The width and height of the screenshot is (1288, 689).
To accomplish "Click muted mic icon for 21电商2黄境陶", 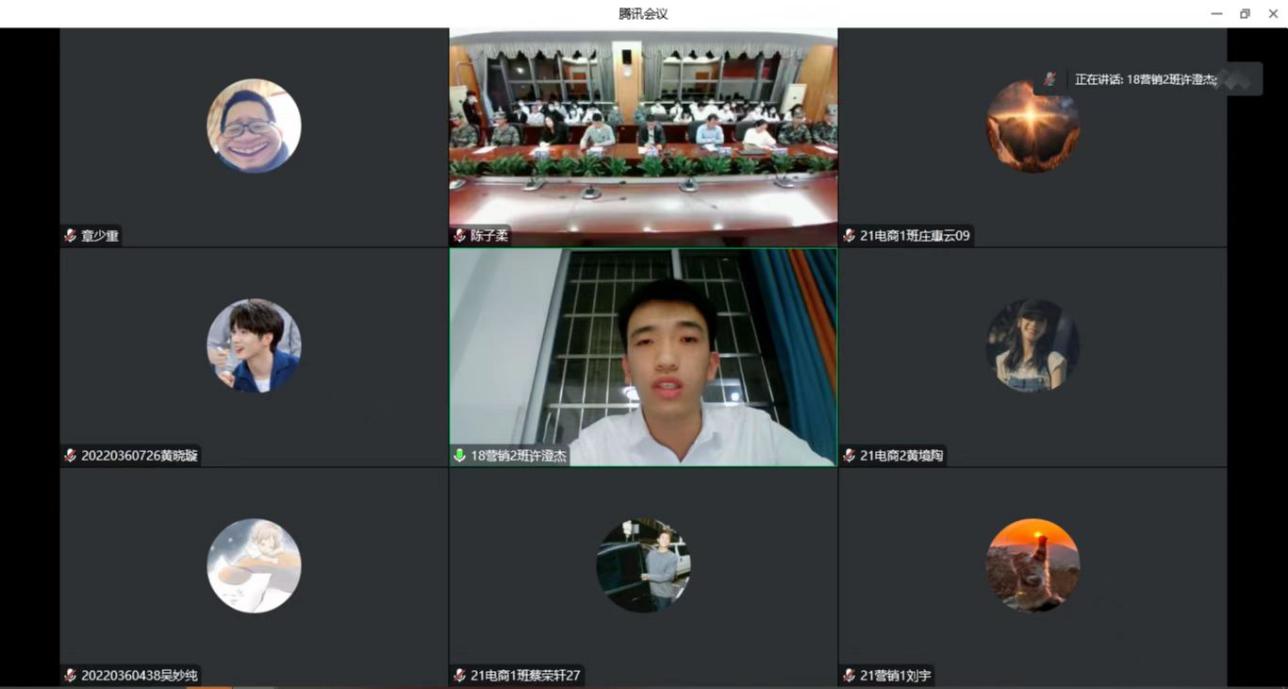I will pyautogui.click(x=849, y=456).
